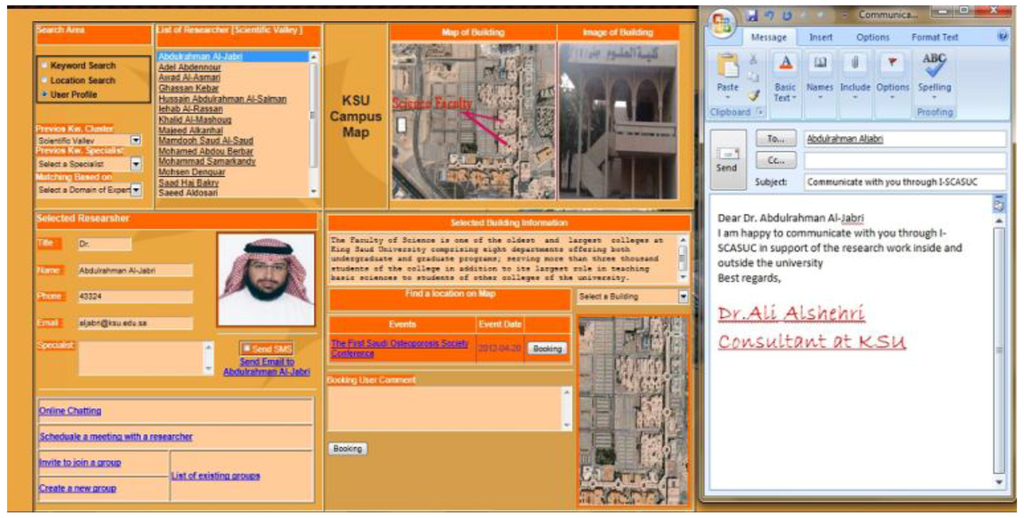Expand the Spelling dropdown arrow
This screenshot has width=1024, height=518.
pyautogui.click(x=935, y=98)
